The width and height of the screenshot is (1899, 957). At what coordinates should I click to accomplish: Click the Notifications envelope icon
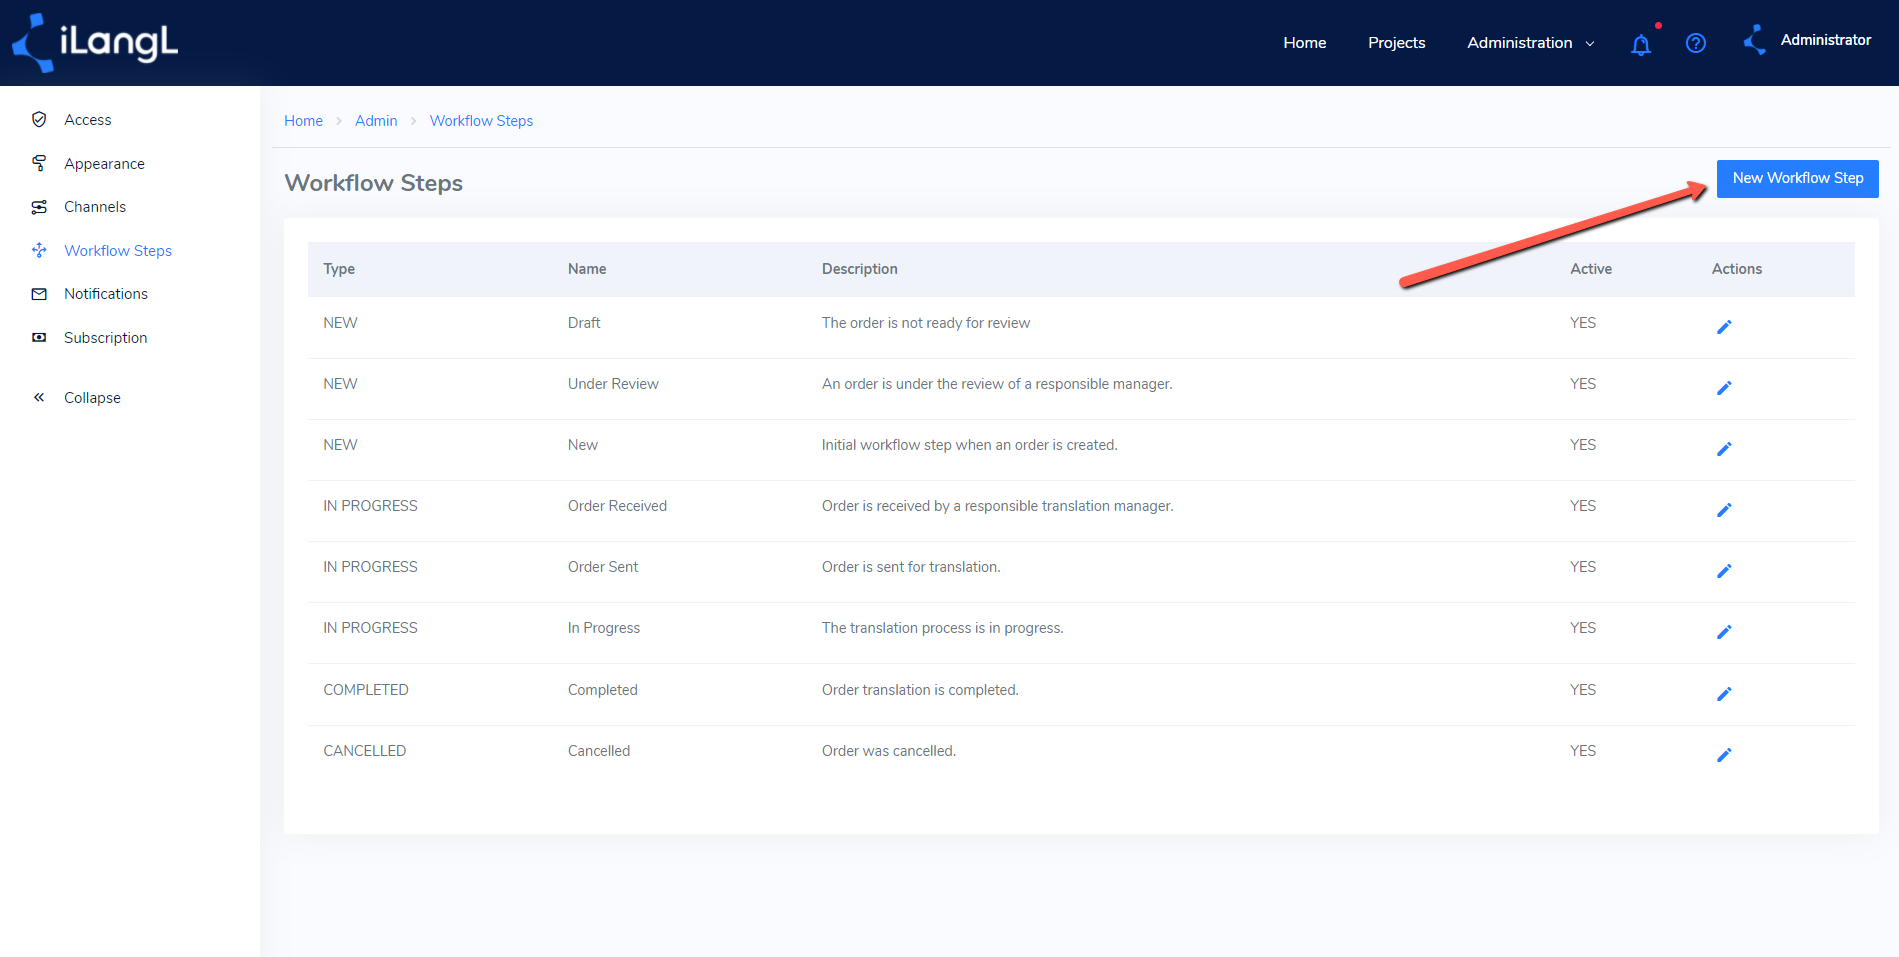(x=39, y=294)
